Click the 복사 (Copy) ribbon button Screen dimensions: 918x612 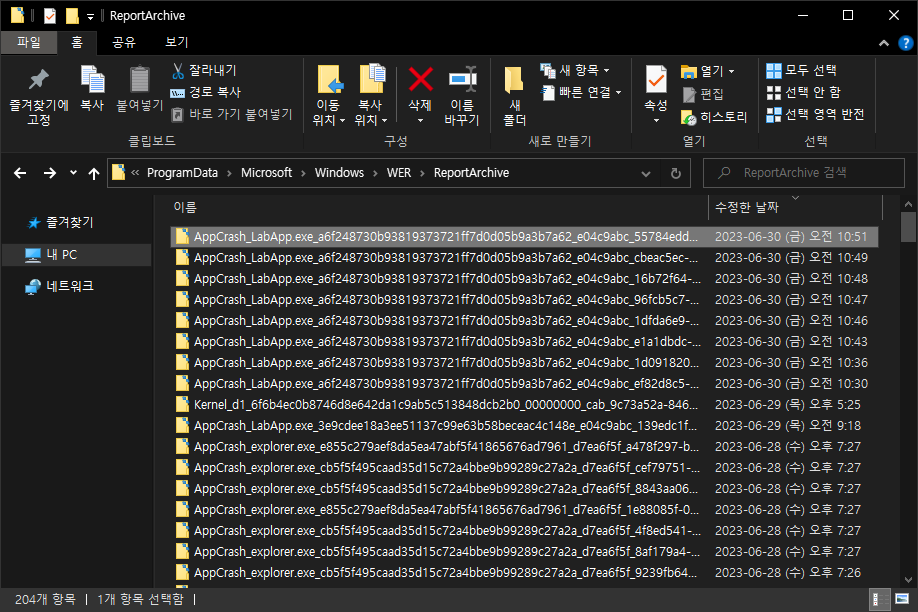[92, 90]
